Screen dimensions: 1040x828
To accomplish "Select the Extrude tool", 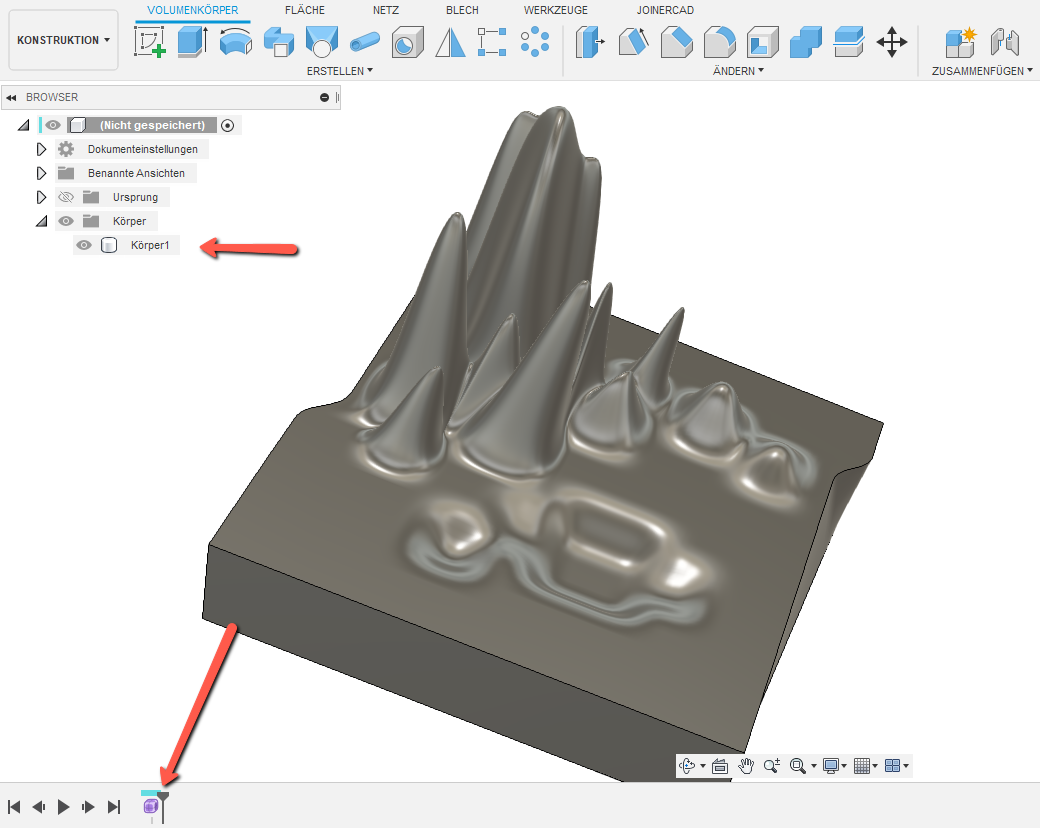I will [x=192, y=42].
